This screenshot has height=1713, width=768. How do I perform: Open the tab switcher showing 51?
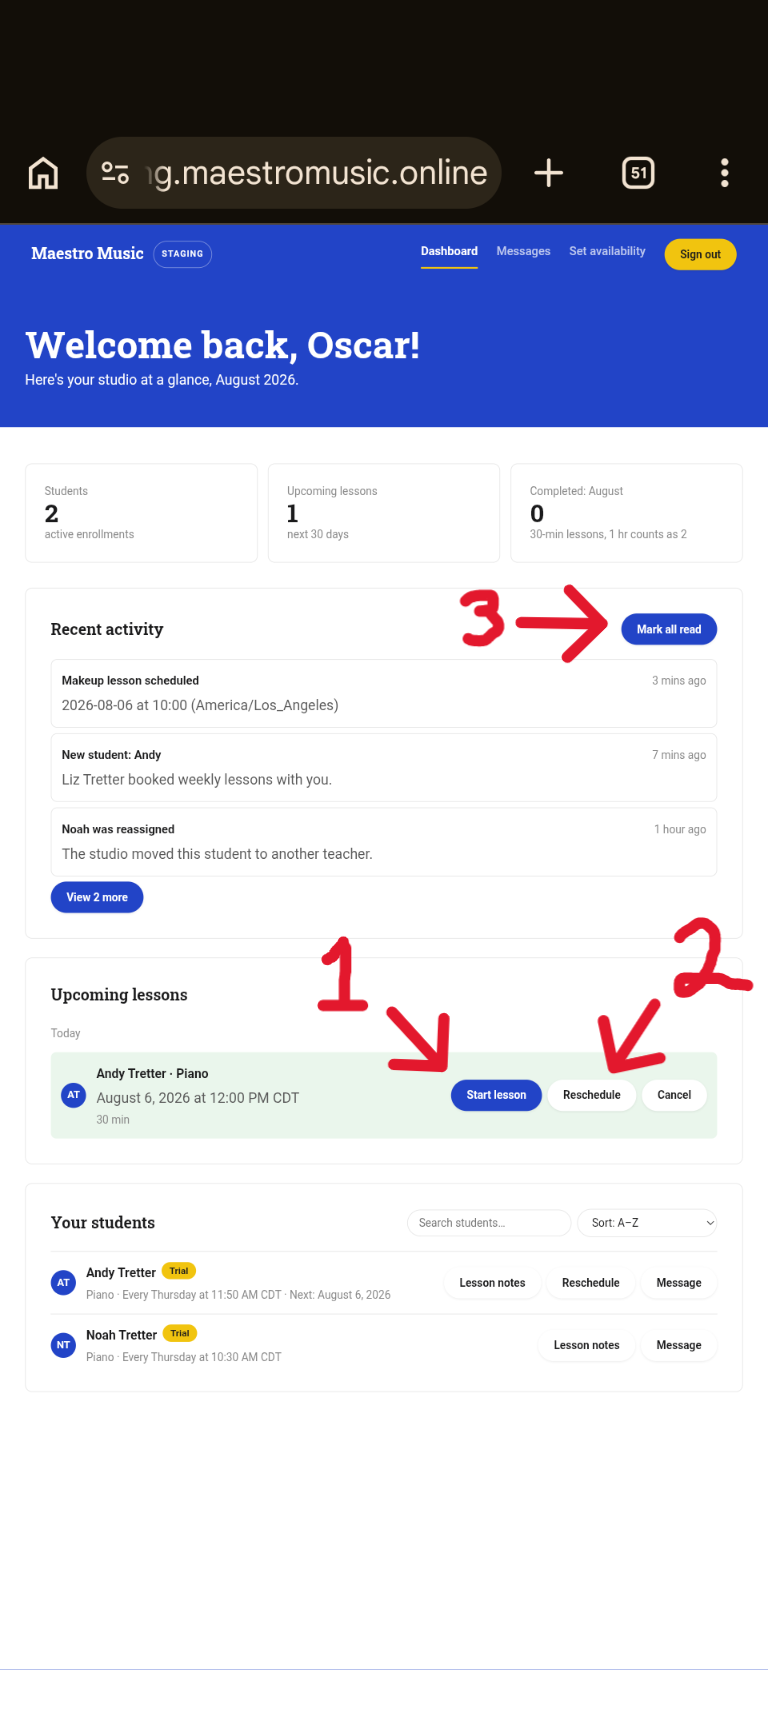(x=638, y=173)
